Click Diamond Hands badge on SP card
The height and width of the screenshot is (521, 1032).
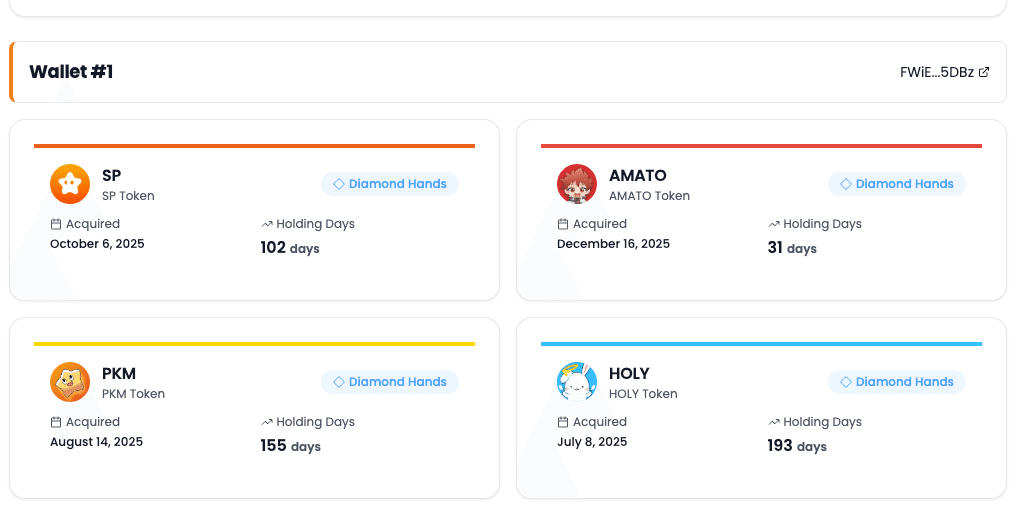click(390, 184)
